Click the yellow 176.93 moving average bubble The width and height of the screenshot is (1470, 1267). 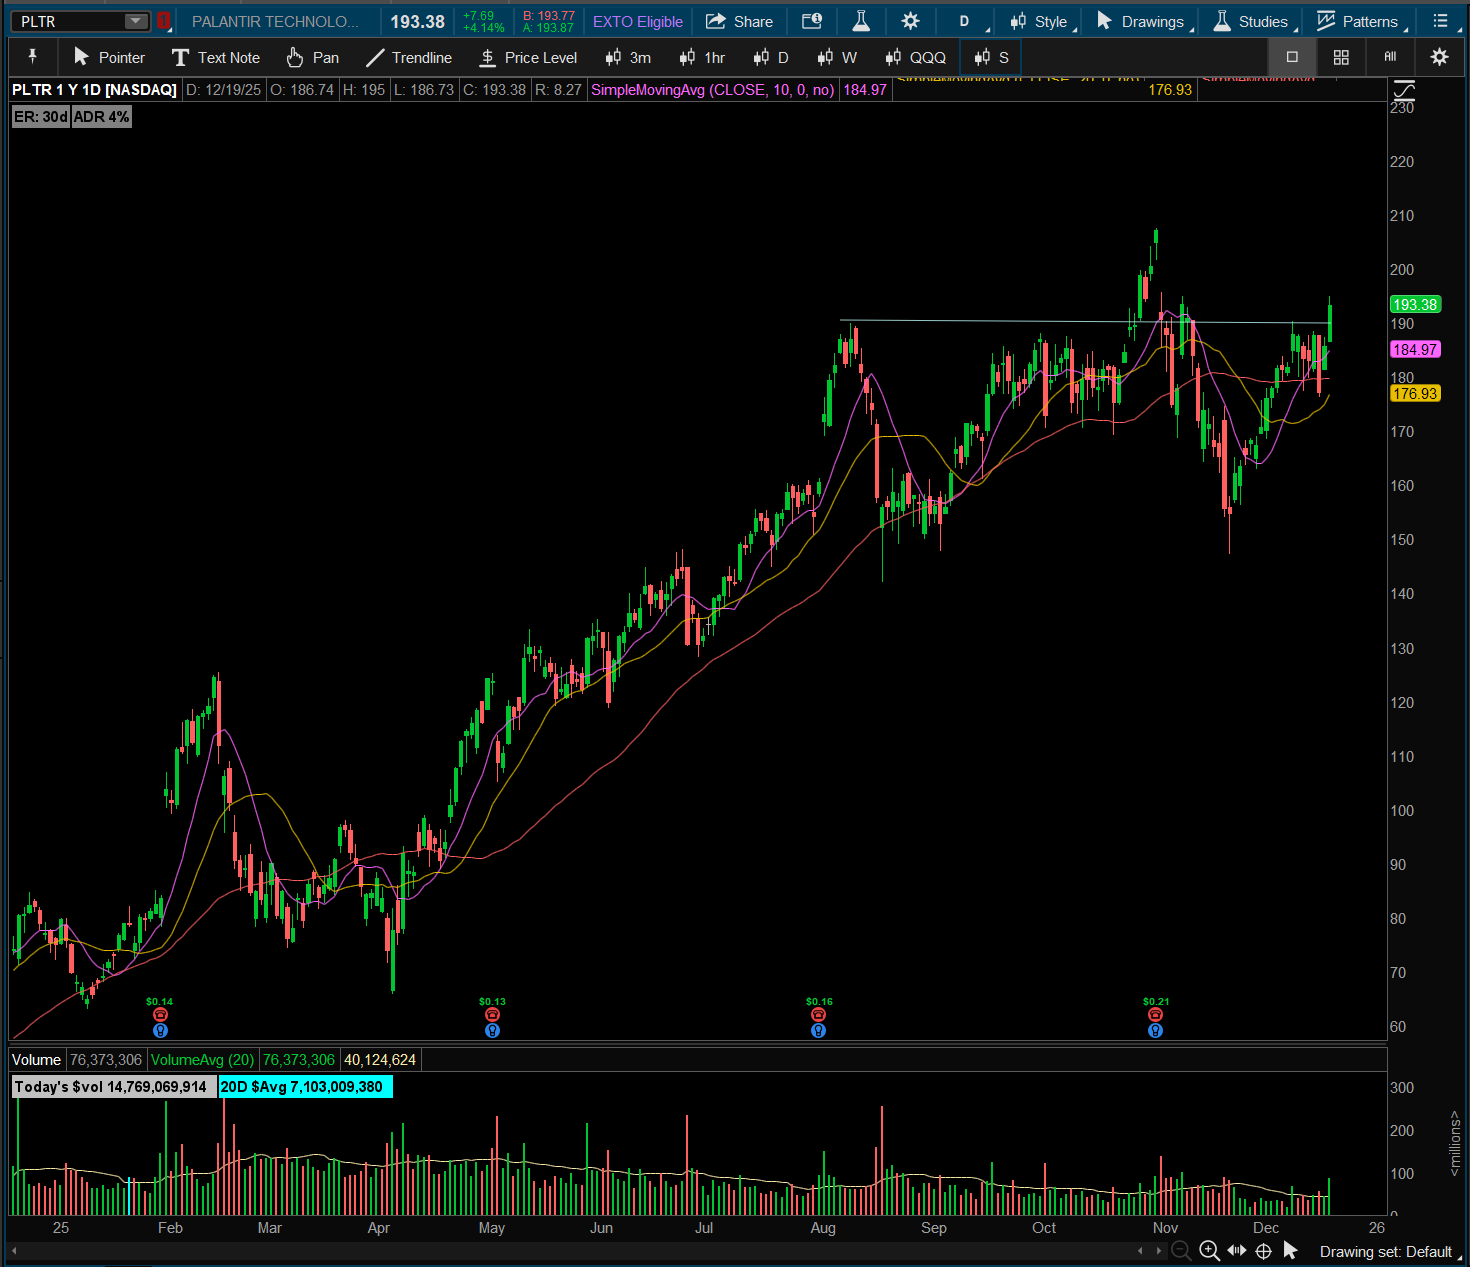(x=1415, y=393)
